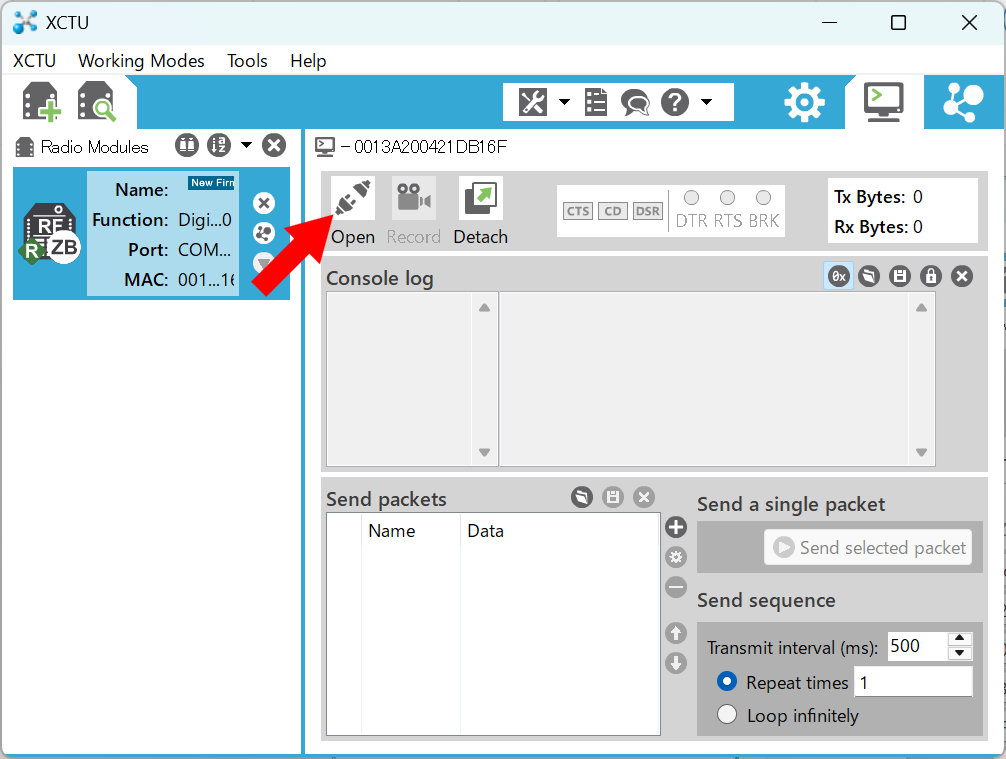1006x759 pixels.
Task: Clear packets list X icon
Action: [644, 497]
